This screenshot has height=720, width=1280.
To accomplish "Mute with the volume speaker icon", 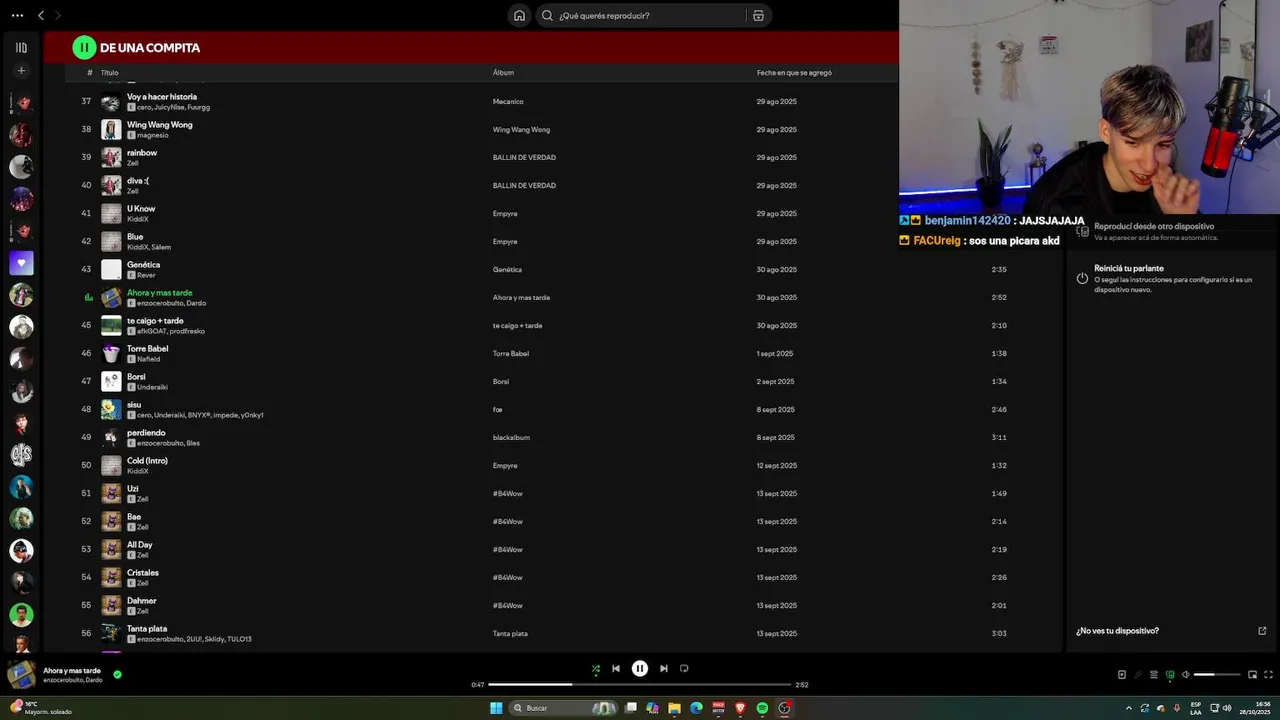I will tap(1186, 675).
